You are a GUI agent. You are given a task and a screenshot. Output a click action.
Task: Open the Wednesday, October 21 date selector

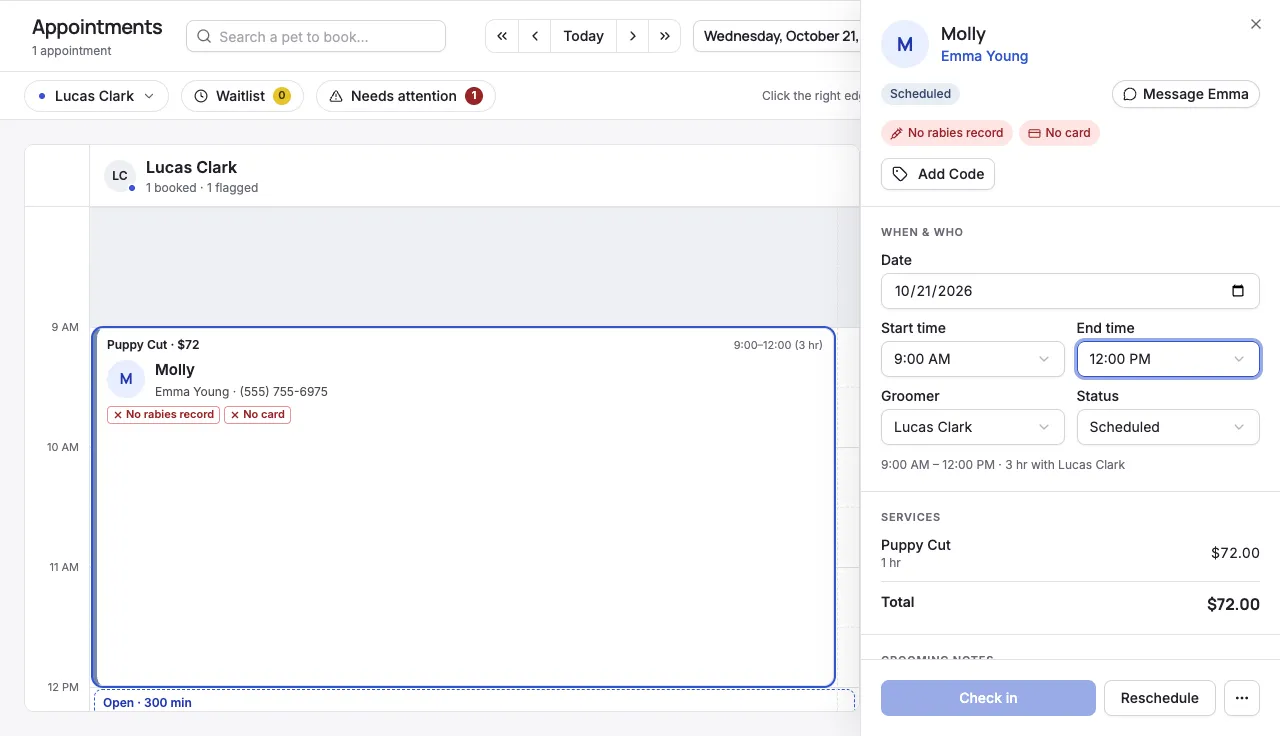pos(777,36)
